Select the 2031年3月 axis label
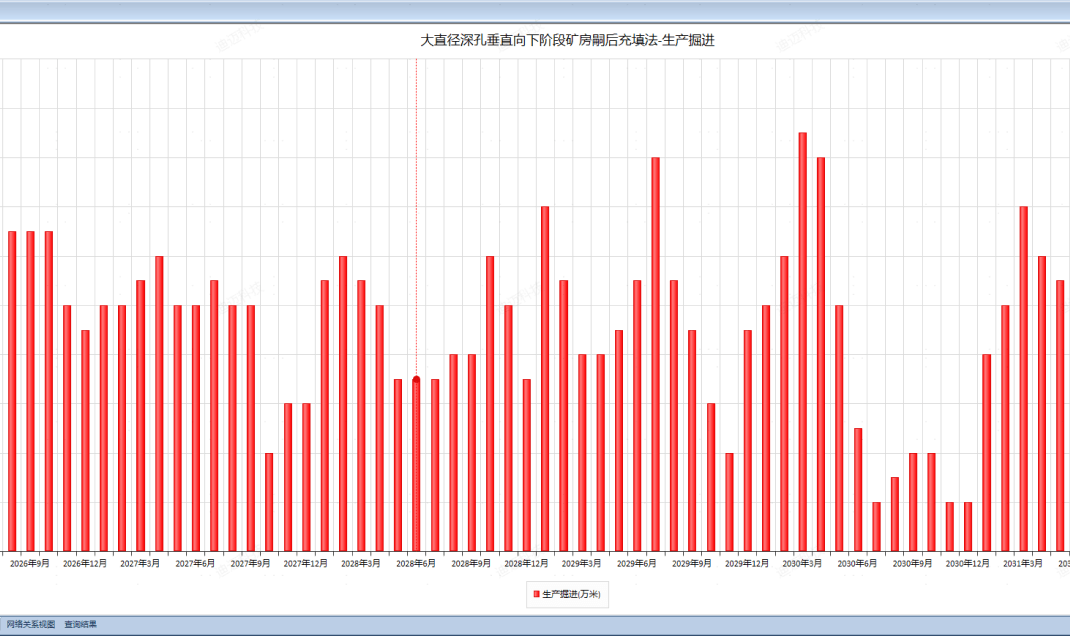The width and height of the screenshot is (1070, 636). tap(1024, 564)
